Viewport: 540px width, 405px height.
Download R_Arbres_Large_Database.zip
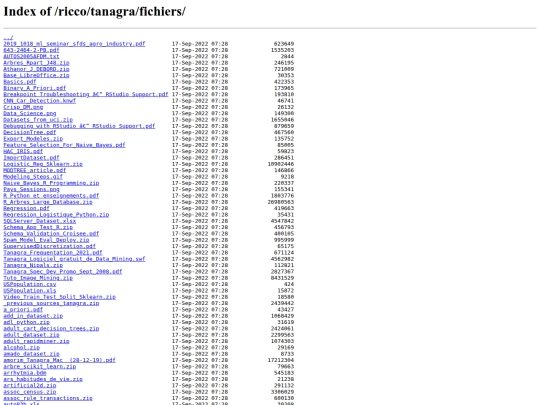(x=48, y=202)
